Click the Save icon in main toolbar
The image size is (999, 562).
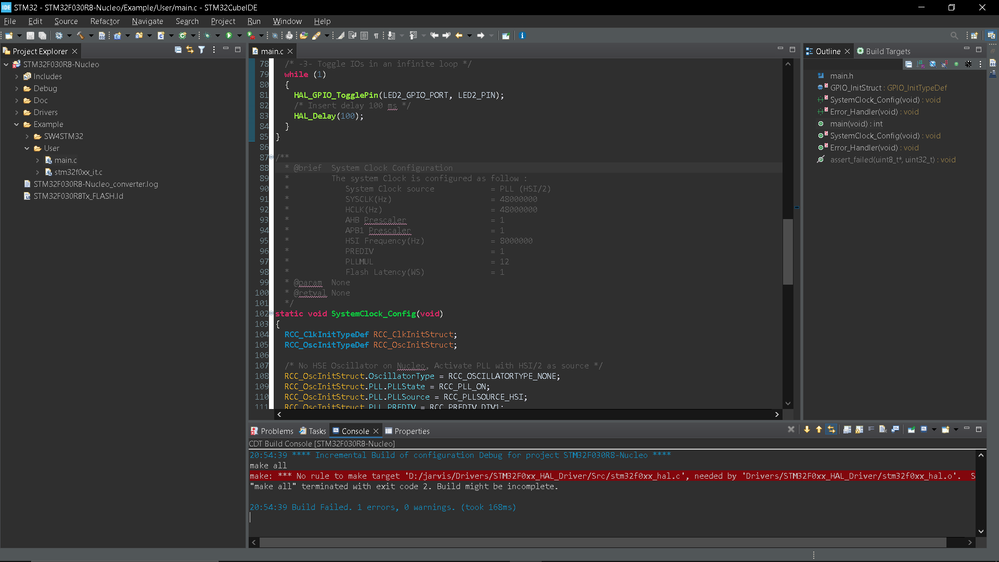tap(30, 36)
